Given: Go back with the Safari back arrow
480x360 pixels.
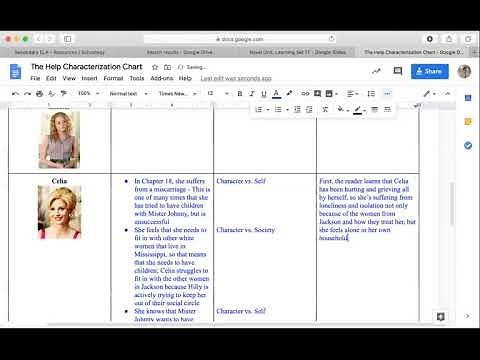Looking at the screenshot, I should pyautogui.click(x=38, y=39).
